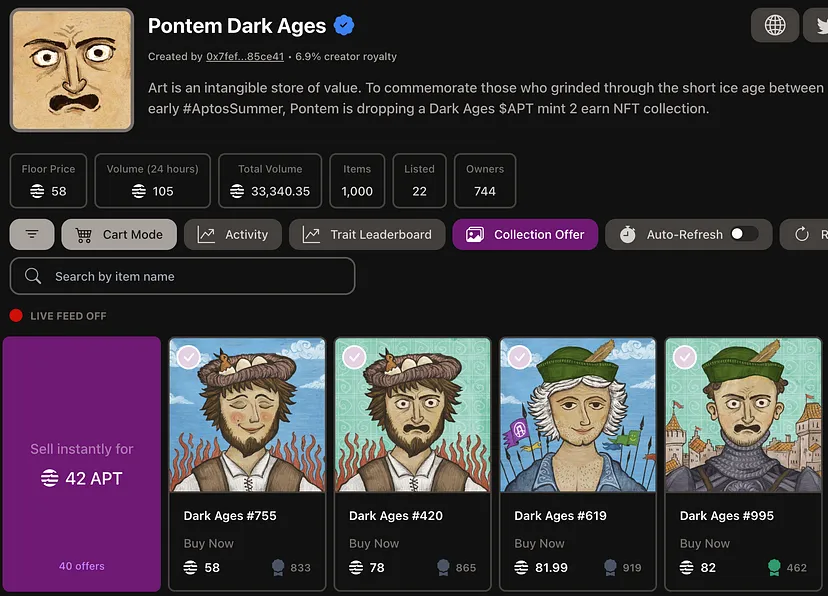Click the 40 offers link
The width and height of the screenshot is (828, 596).
82,566
